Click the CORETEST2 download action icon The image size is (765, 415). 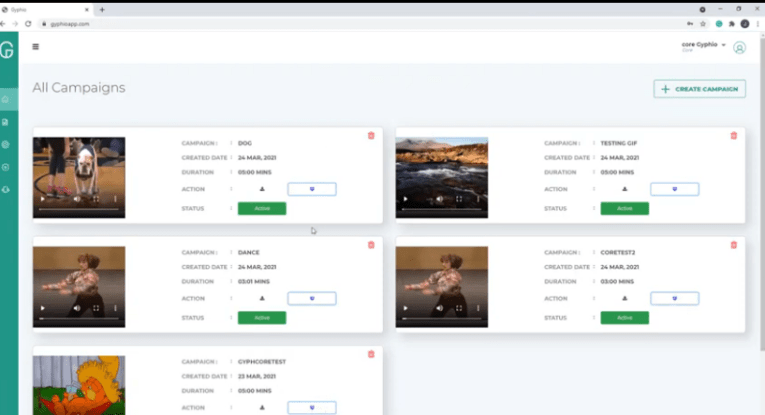point(624,298)
